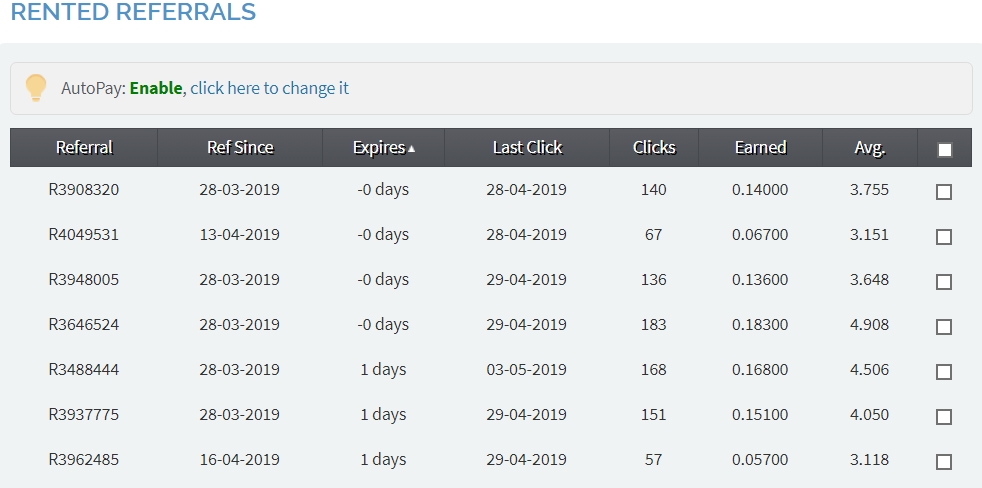Sort by the Referral column header

coord(84,148)
